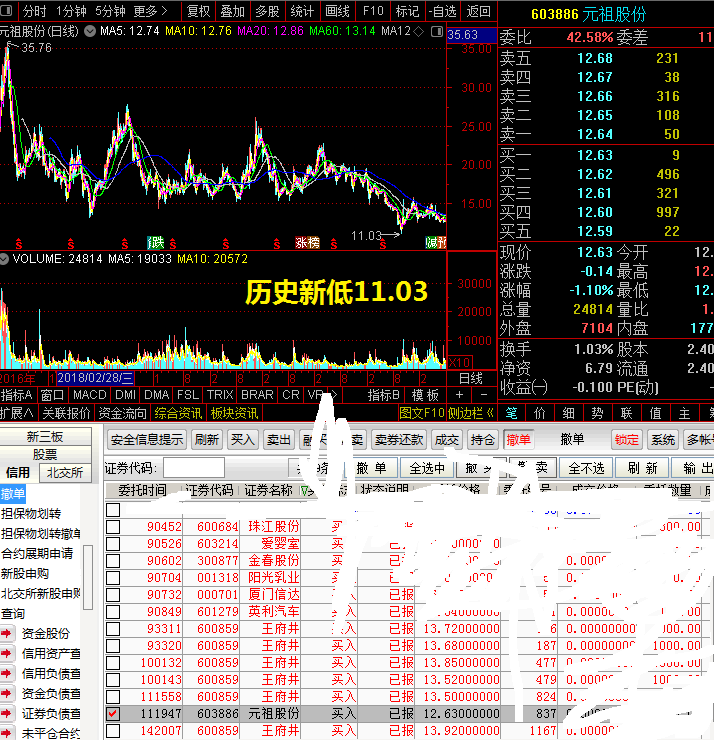Image resolution: width=714 pixels, height=740 pixels.
Task: Open the 模板 option
Action: [x=425, y=395]
